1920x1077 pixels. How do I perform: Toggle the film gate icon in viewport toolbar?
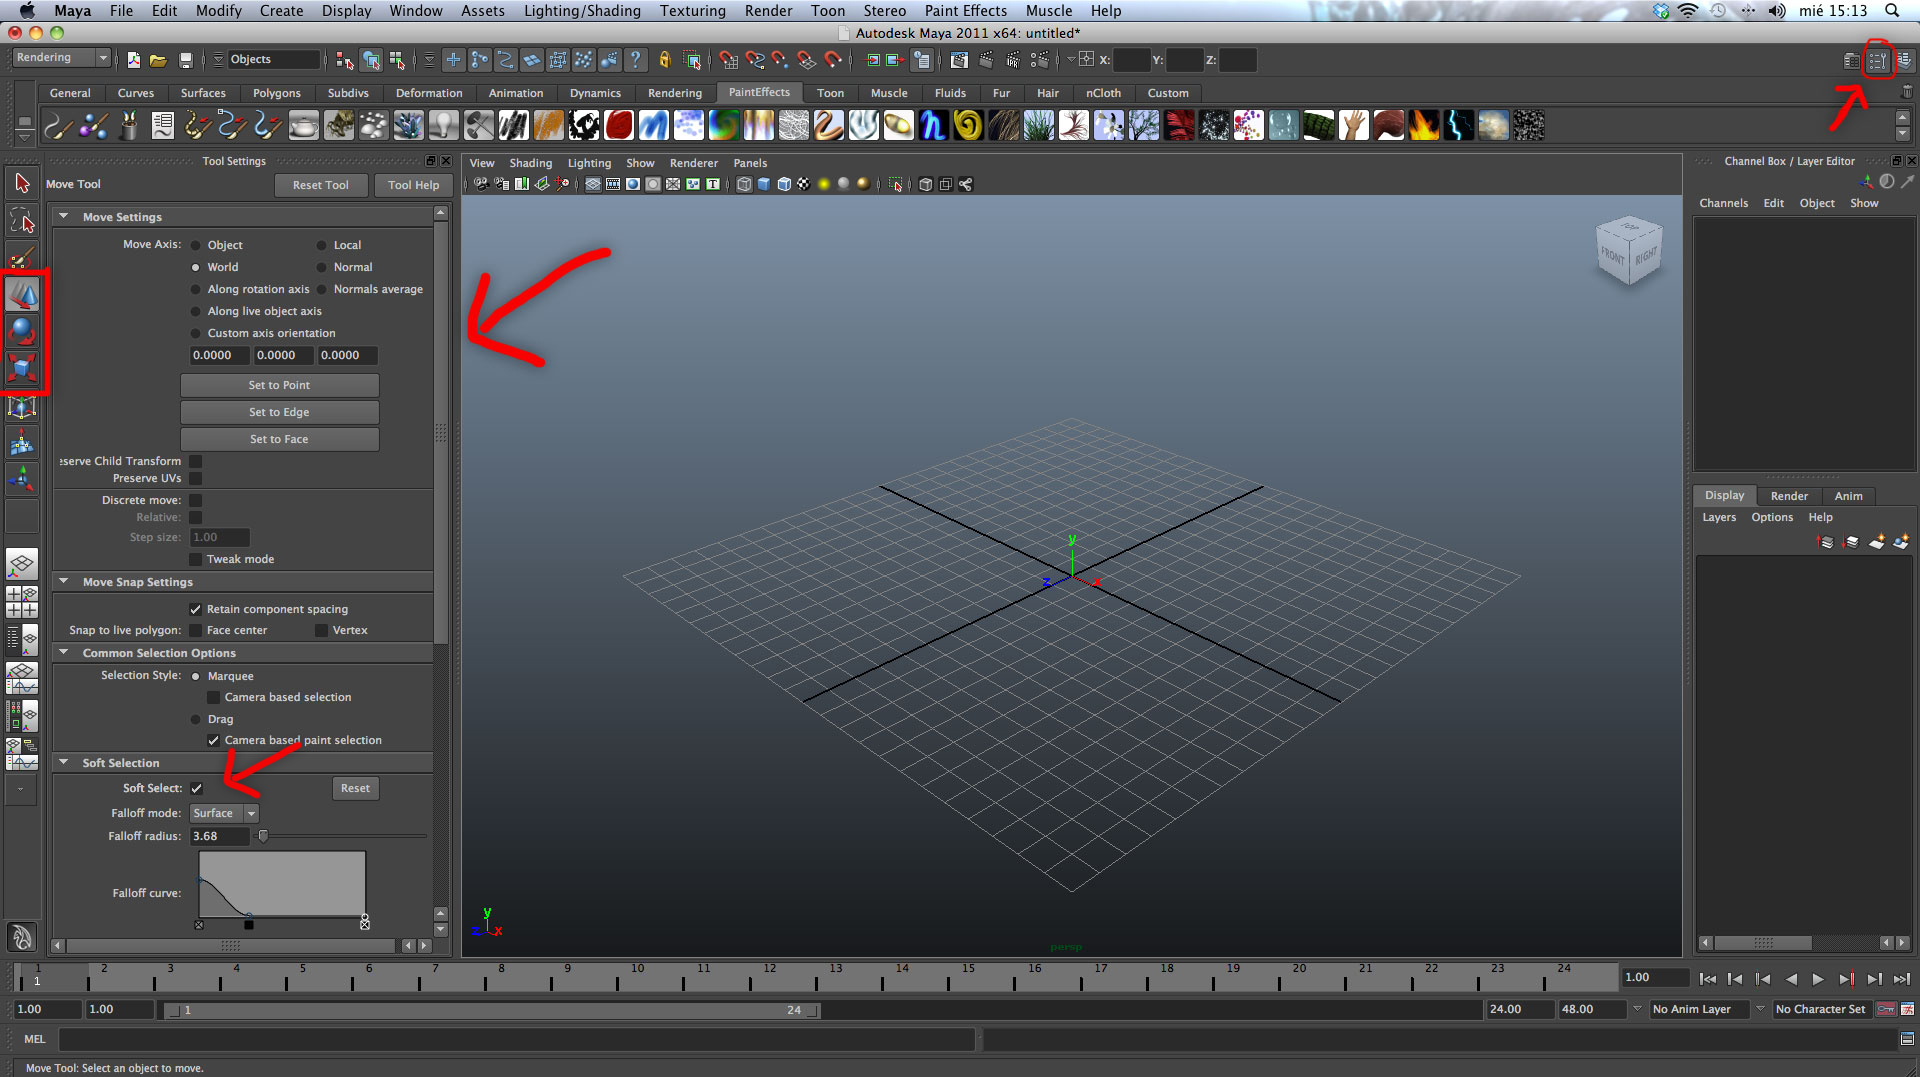tap(613, 184)
